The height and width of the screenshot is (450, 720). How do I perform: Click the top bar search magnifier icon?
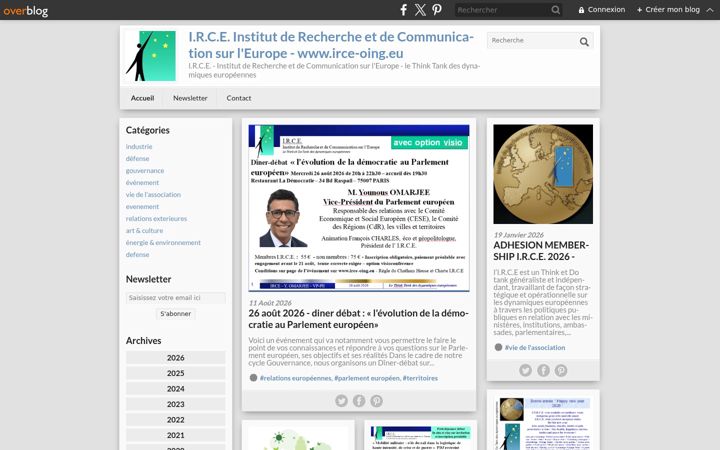point(556,10)
